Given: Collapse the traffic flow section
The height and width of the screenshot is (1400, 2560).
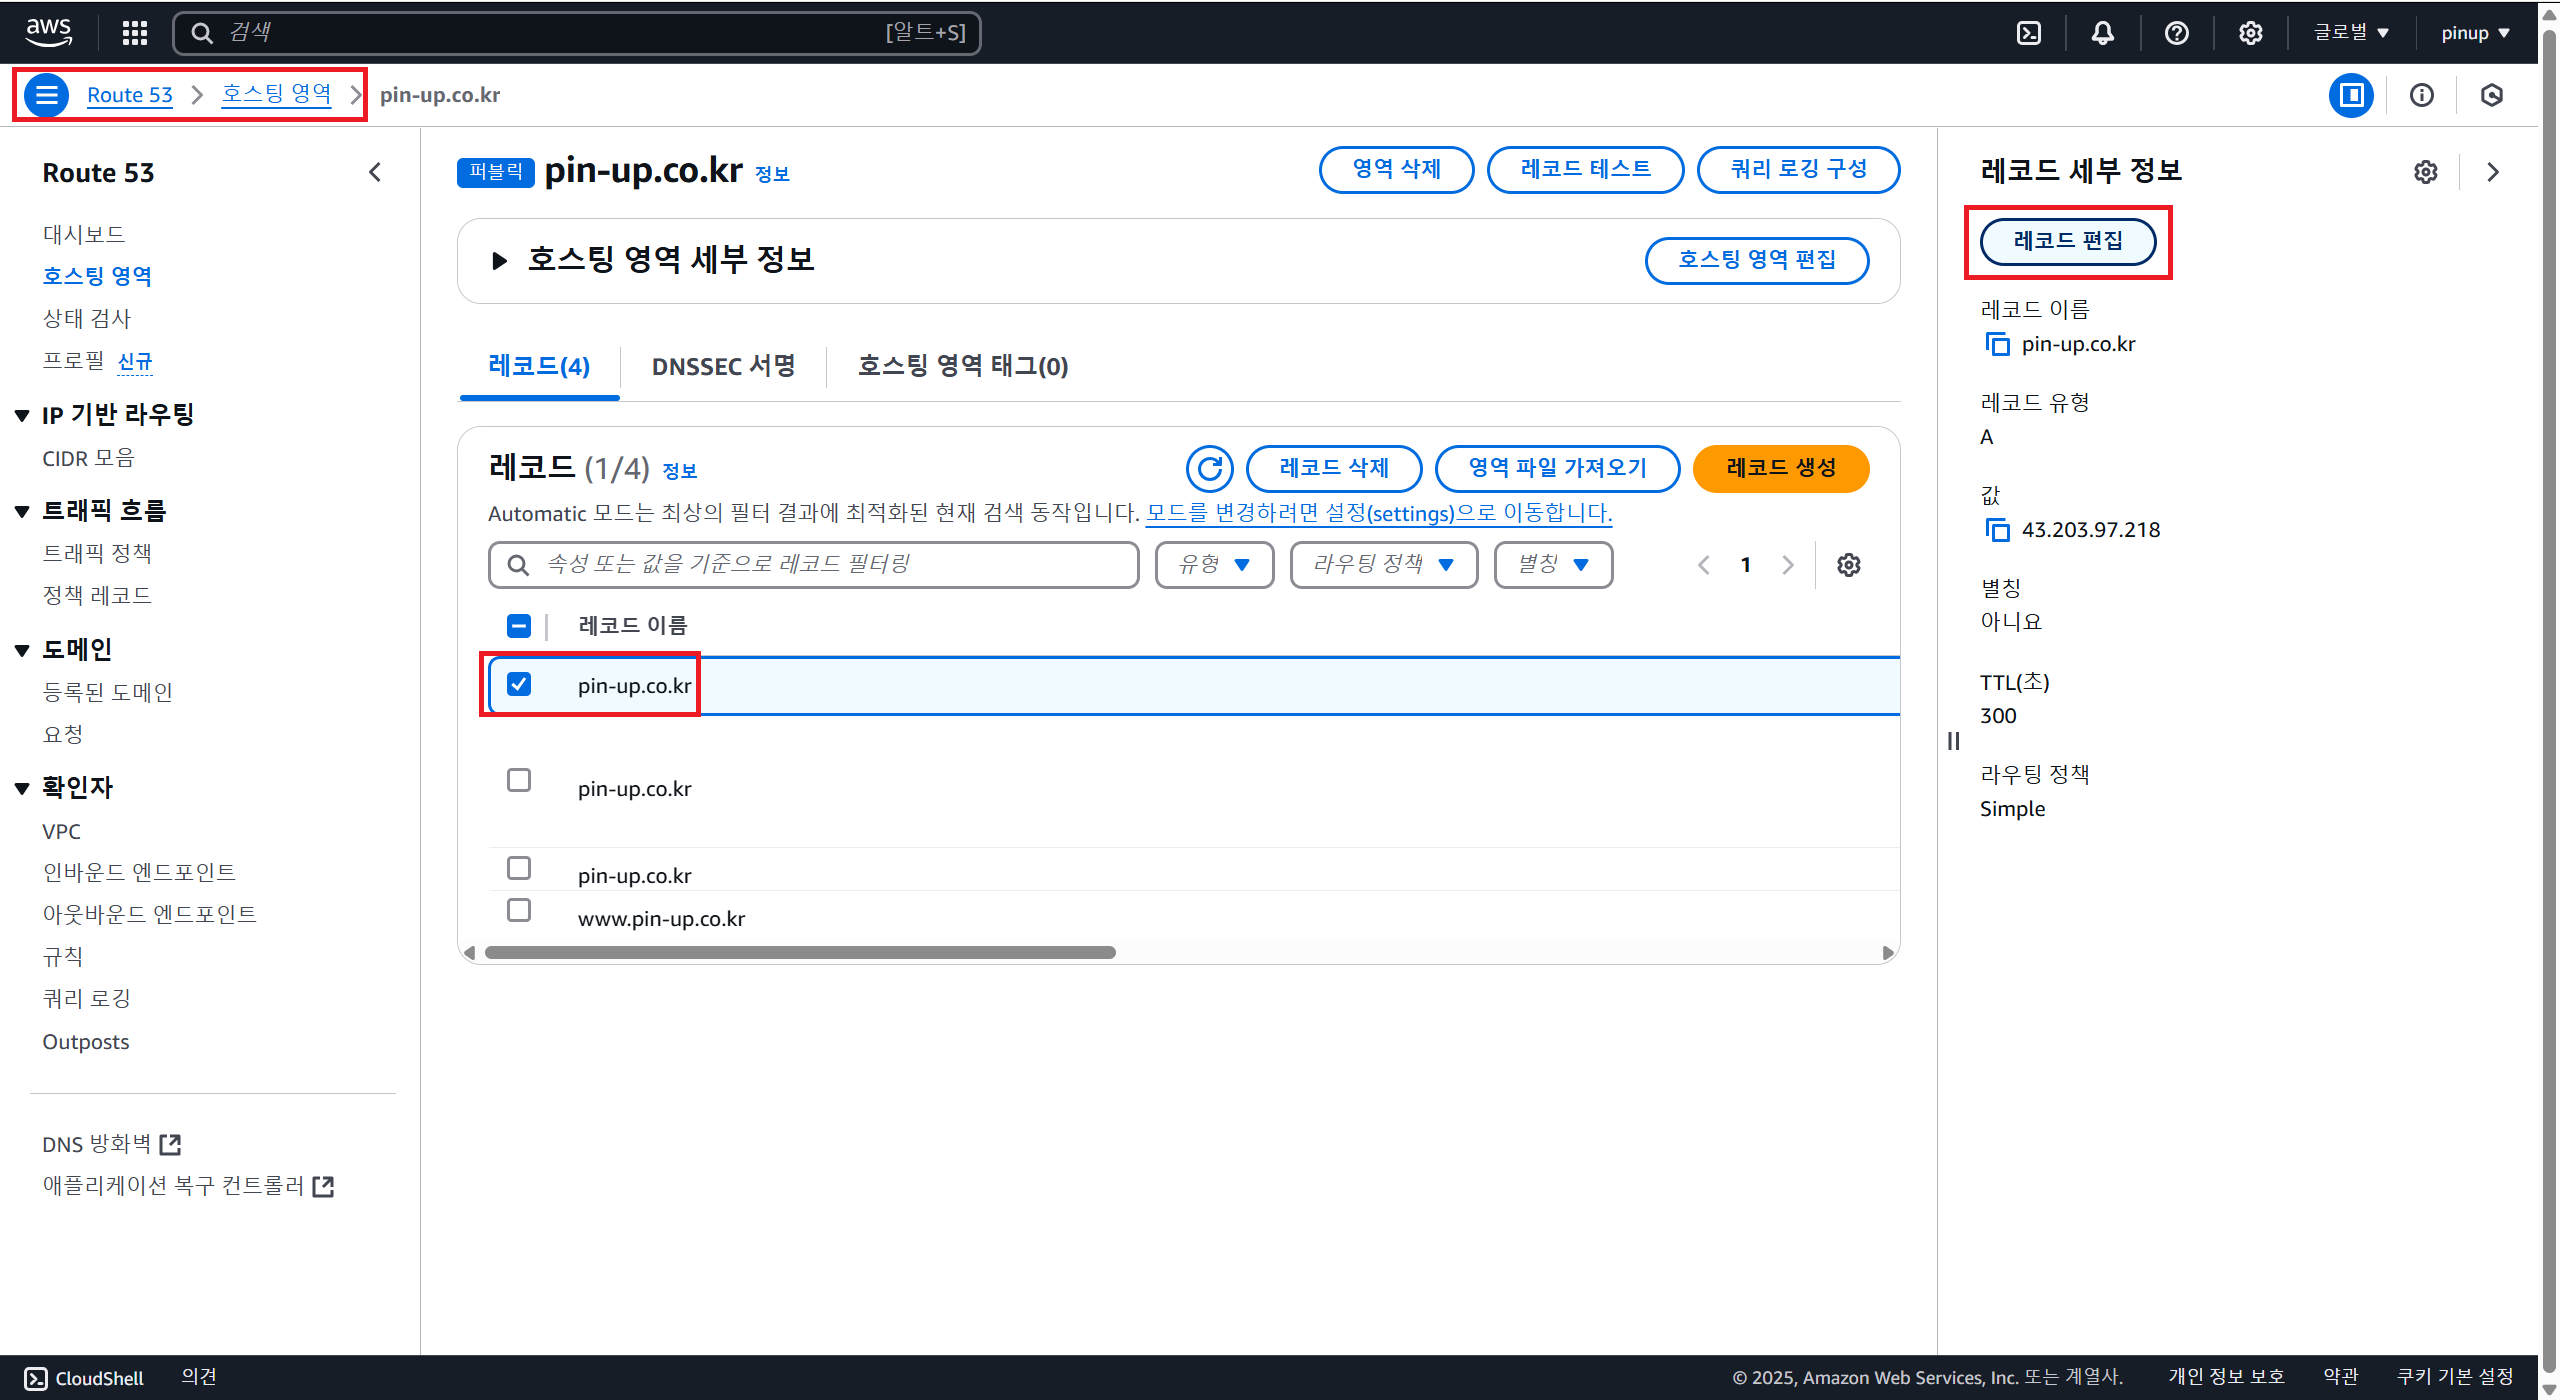Looking at the screenshot, I should point(22,511).
